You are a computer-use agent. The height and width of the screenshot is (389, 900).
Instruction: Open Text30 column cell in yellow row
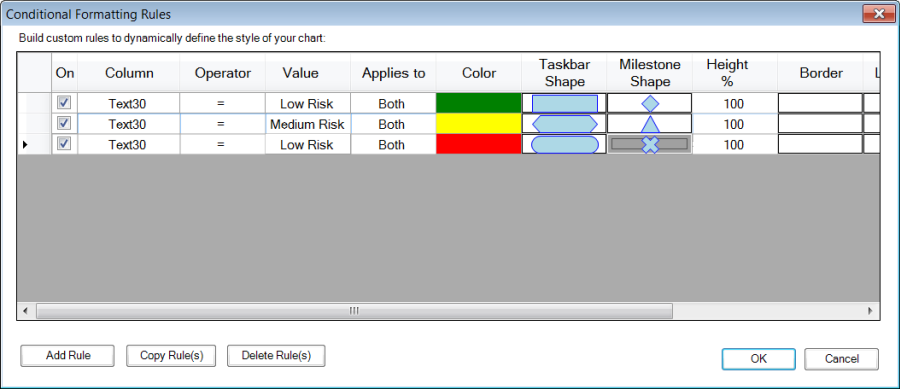coord(129,125)
